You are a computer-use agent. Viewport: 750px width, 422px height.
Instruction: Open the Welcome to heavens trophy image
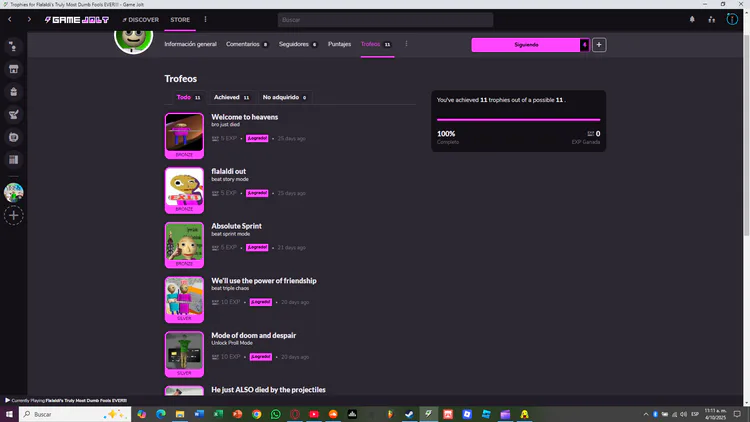coord(184,136)
